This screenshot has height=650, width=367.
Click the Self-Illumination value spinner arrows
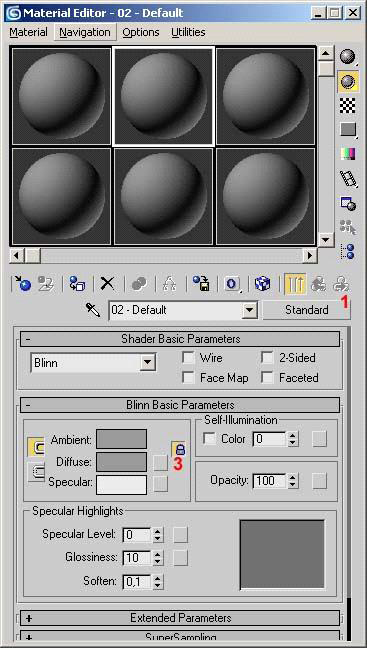point(293,439)
